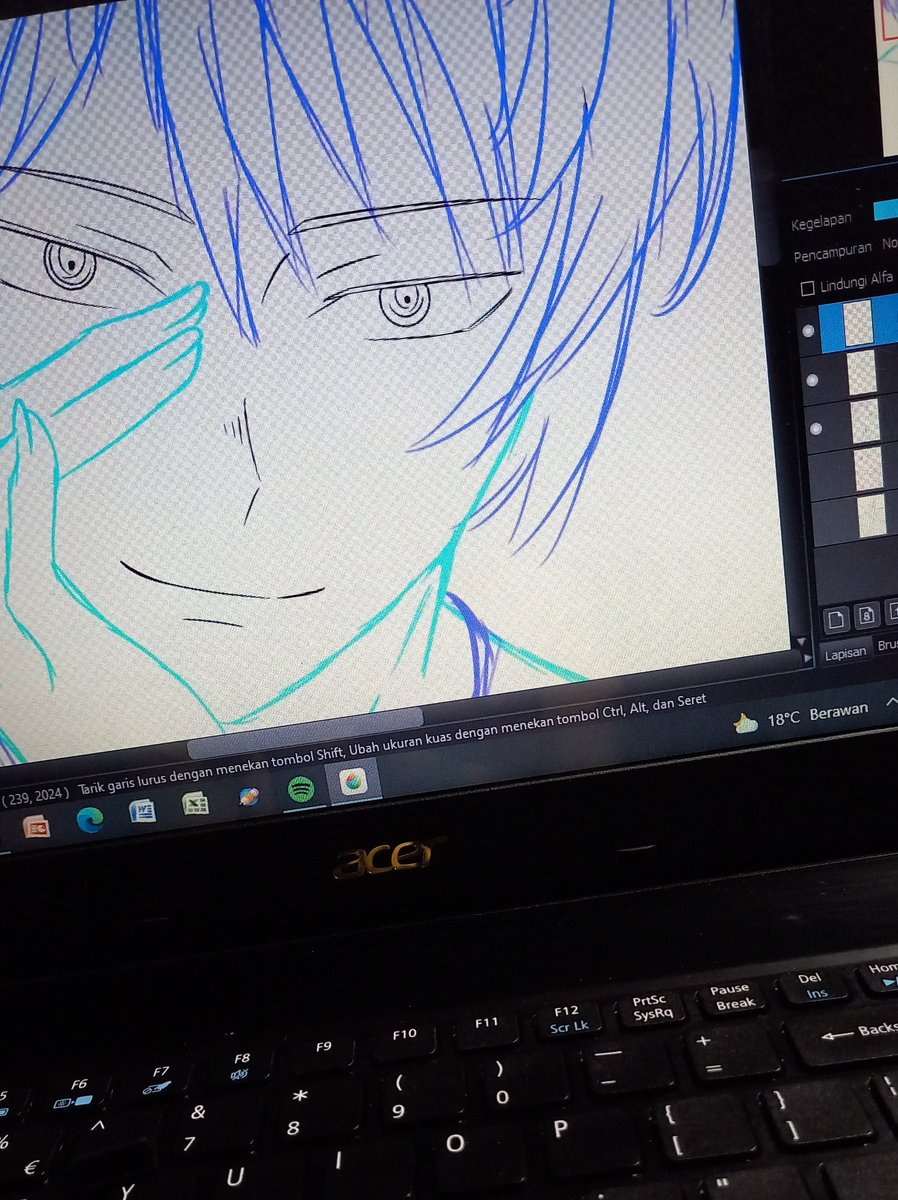The image size is (898, 1200).
Task: Open the round taskbar app beside Spotify
Action: [249, 796]
